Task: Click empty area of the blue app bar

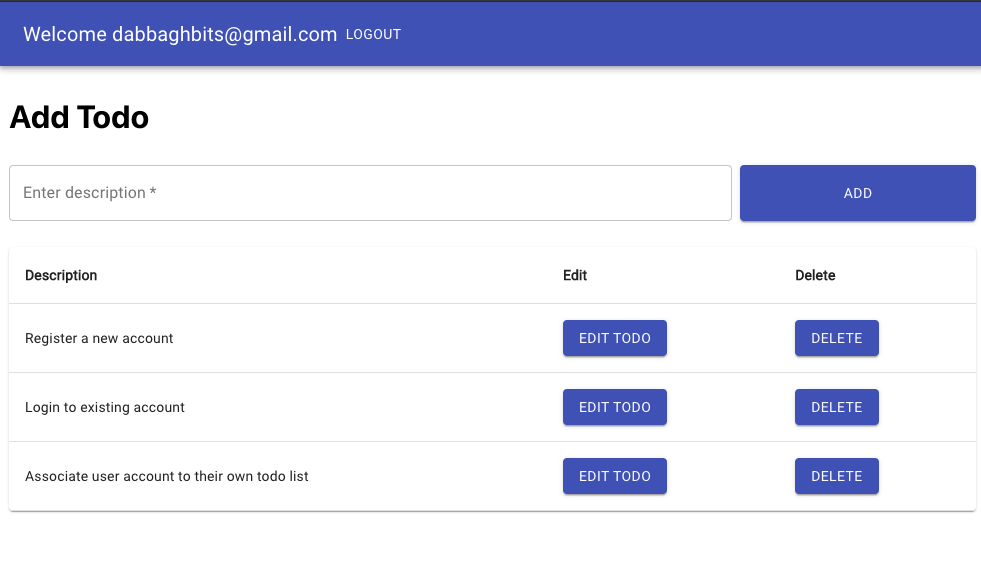Action: tap(700, 34)
